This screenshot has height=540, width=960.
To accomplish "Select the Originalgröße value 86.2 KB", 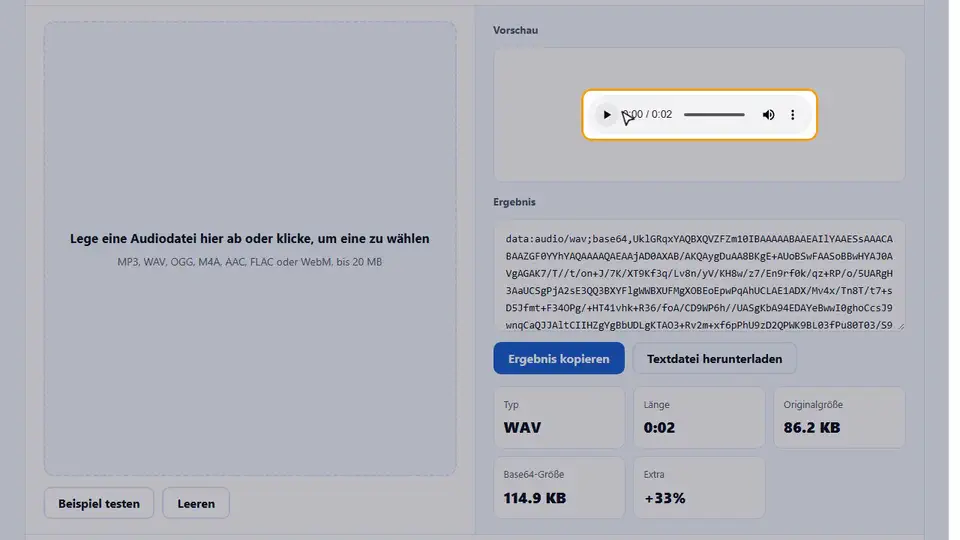I will click(x=811, y=427).
